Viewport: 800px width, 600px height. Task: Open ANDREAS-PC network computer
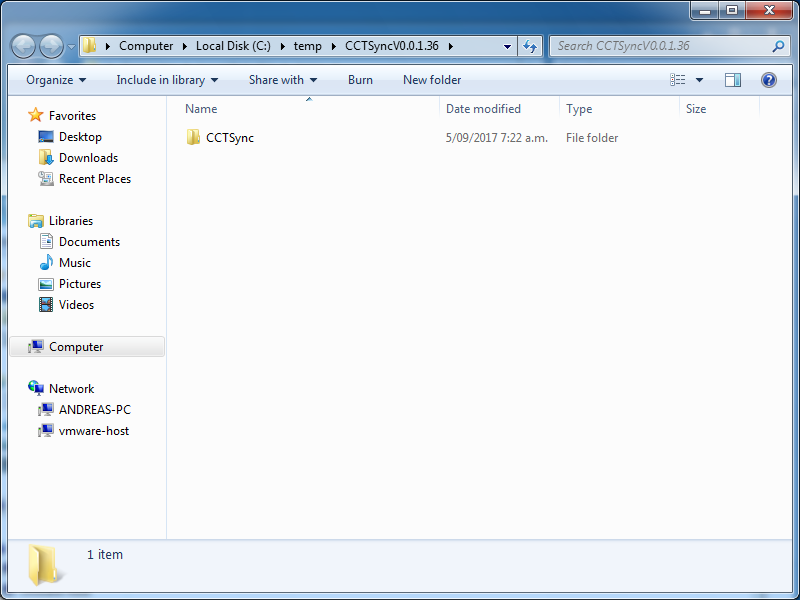click(x=95, y=410)
